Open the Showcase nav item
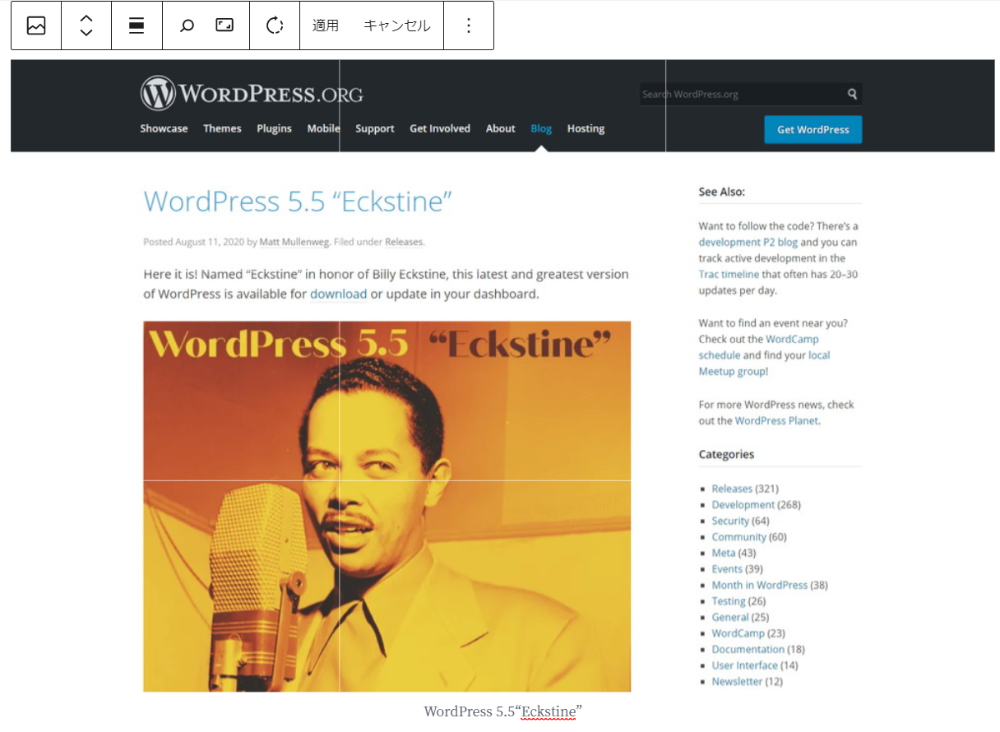Screen dimensions: 1000x732 (164, 128)
